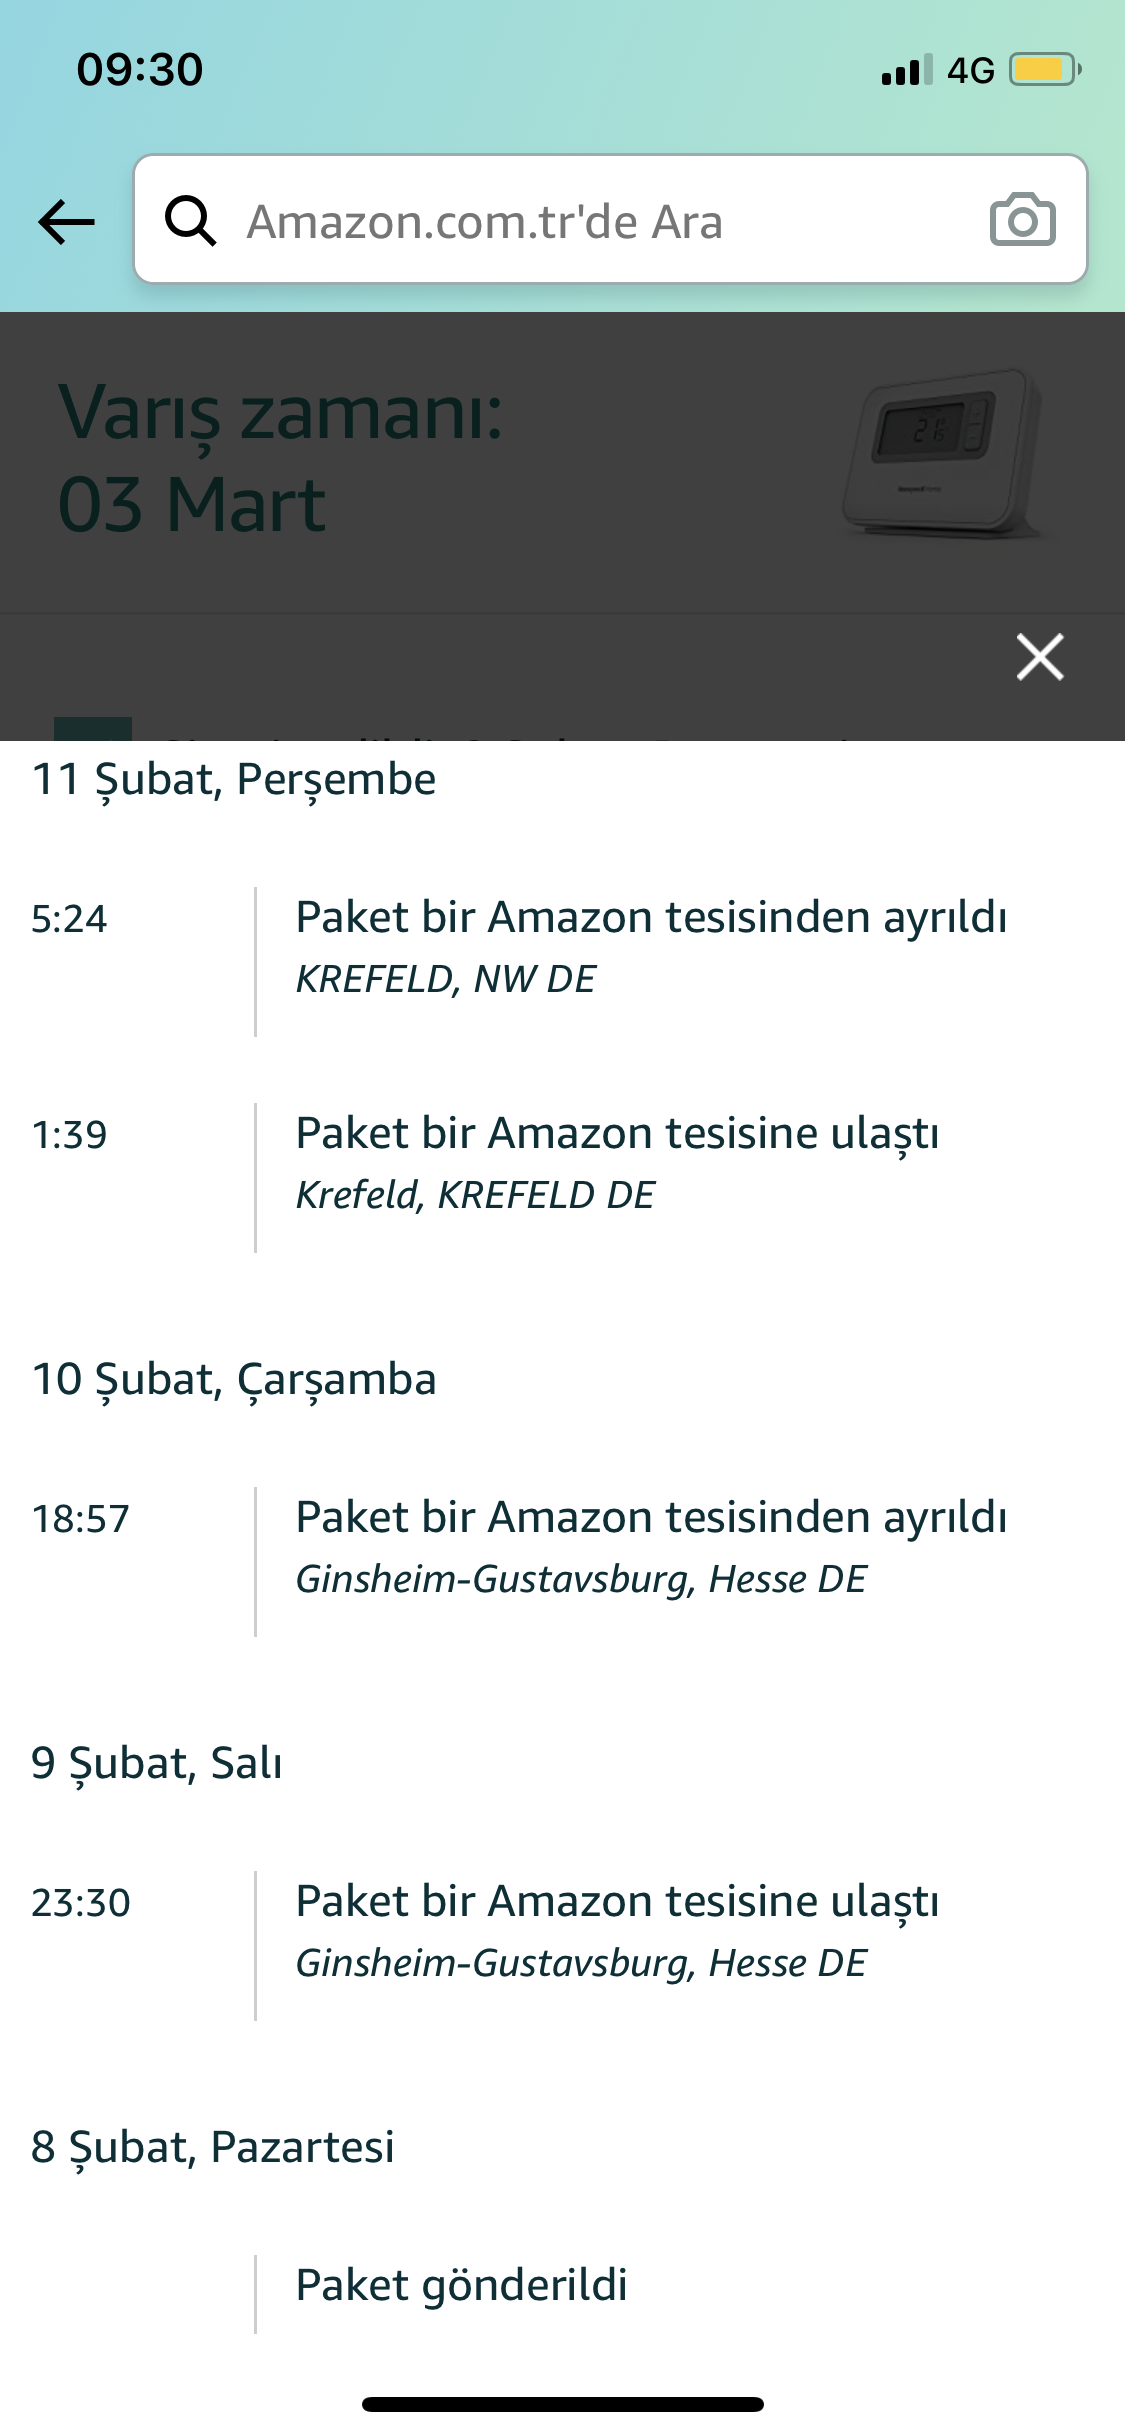The width and height of the screenshot is (1125, 2436).
Task: Tap the cellular signal bars icon
Action: 906,70
